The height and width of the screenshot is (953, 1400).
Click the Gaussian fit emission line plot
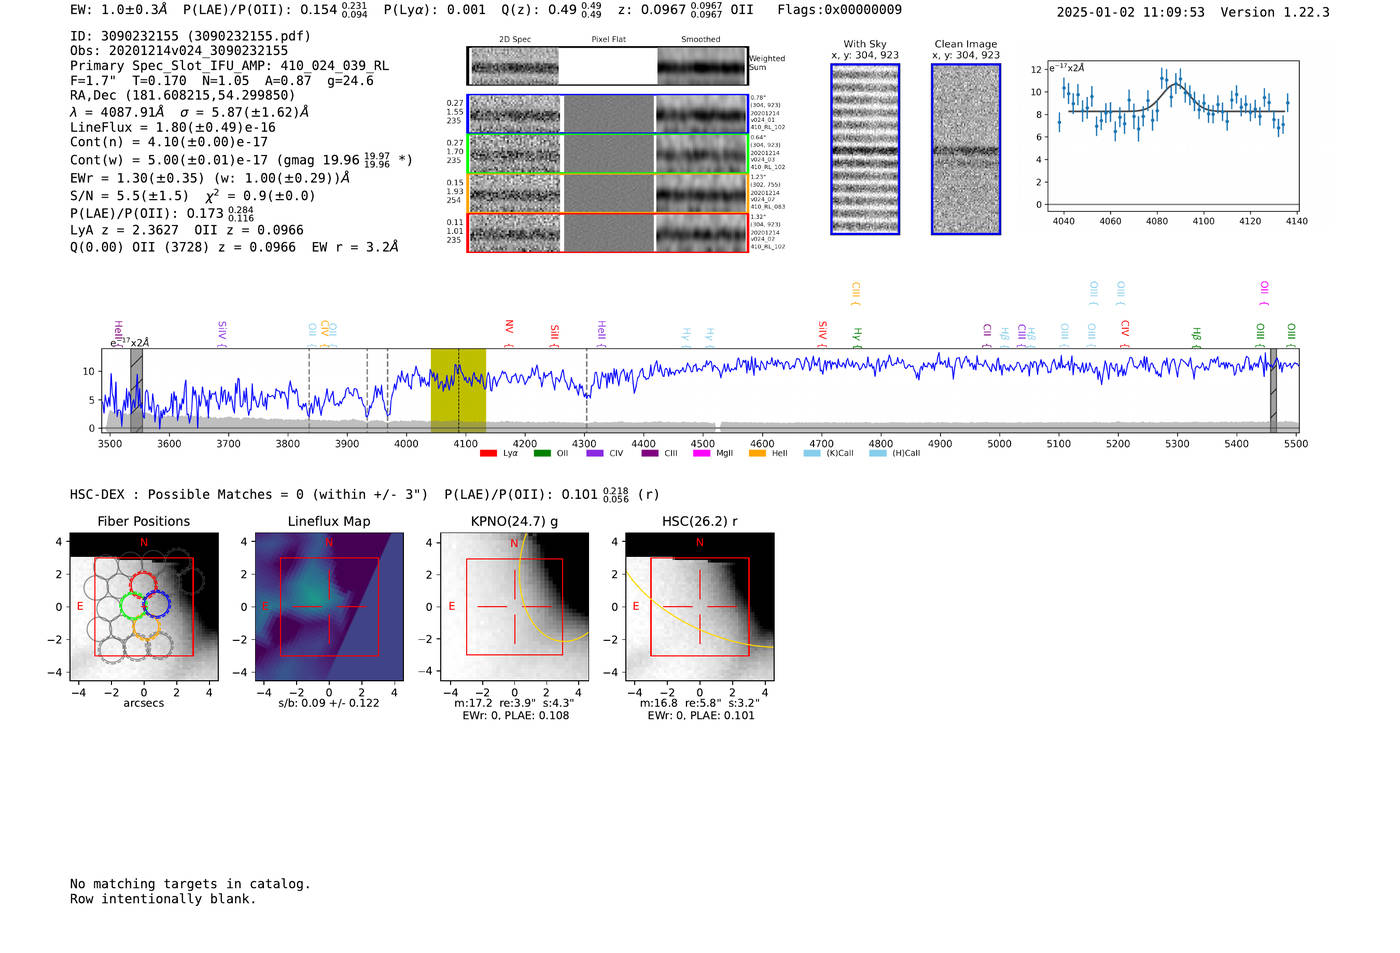click(x=1172, y=137)
